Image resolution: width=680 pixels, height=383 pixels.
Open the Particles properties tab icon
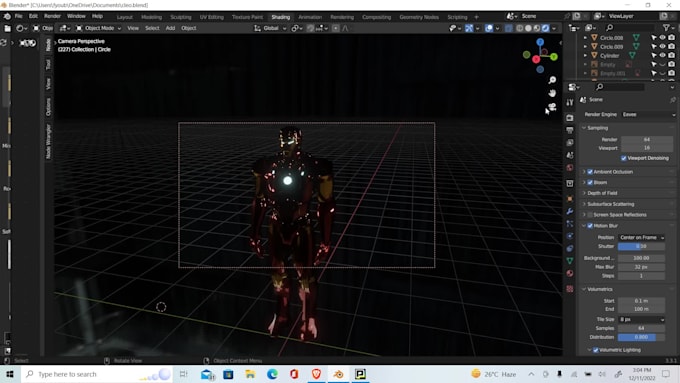click(570, 224)
